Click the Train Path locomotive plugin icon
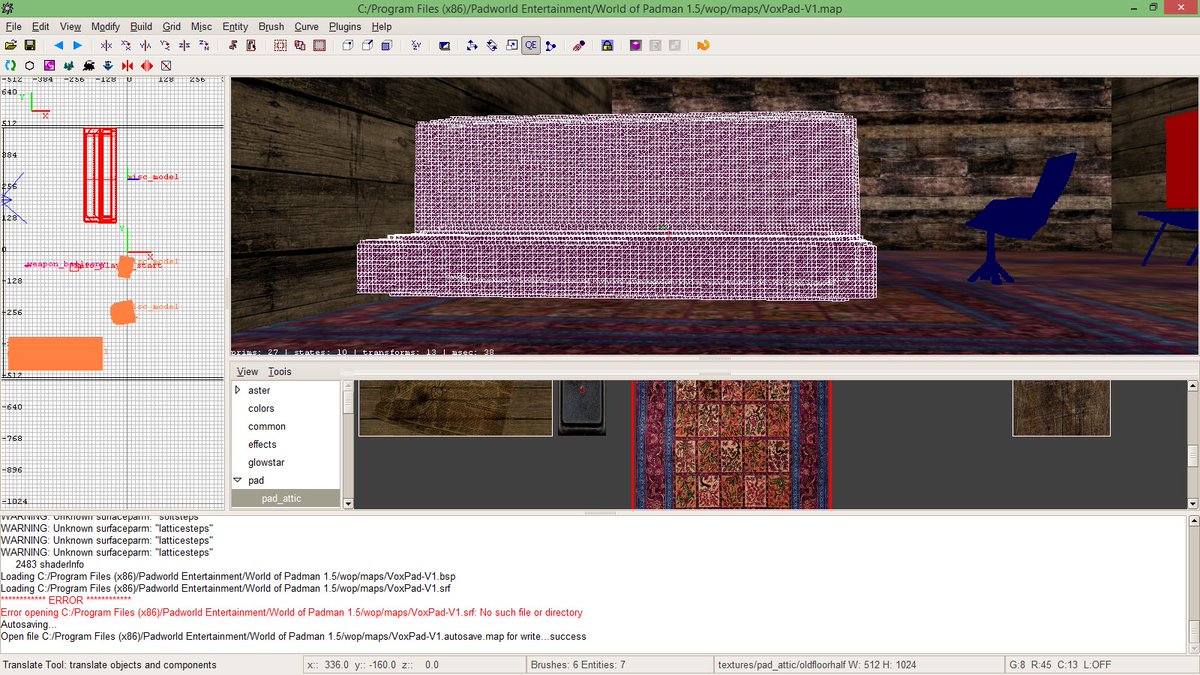 (89, 64)
